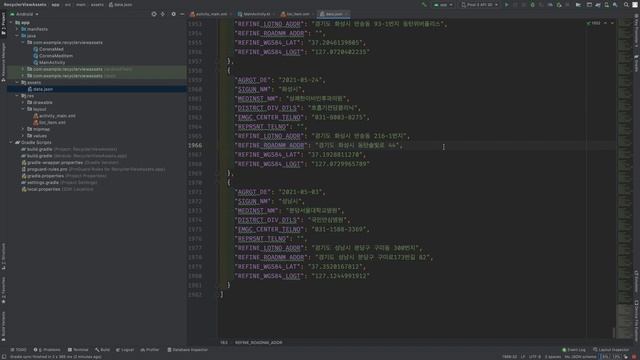Click REFINE_ROADNM_ADDR breadcrumb below editor
The image size is (640, 360).
[x=258, y=342]
